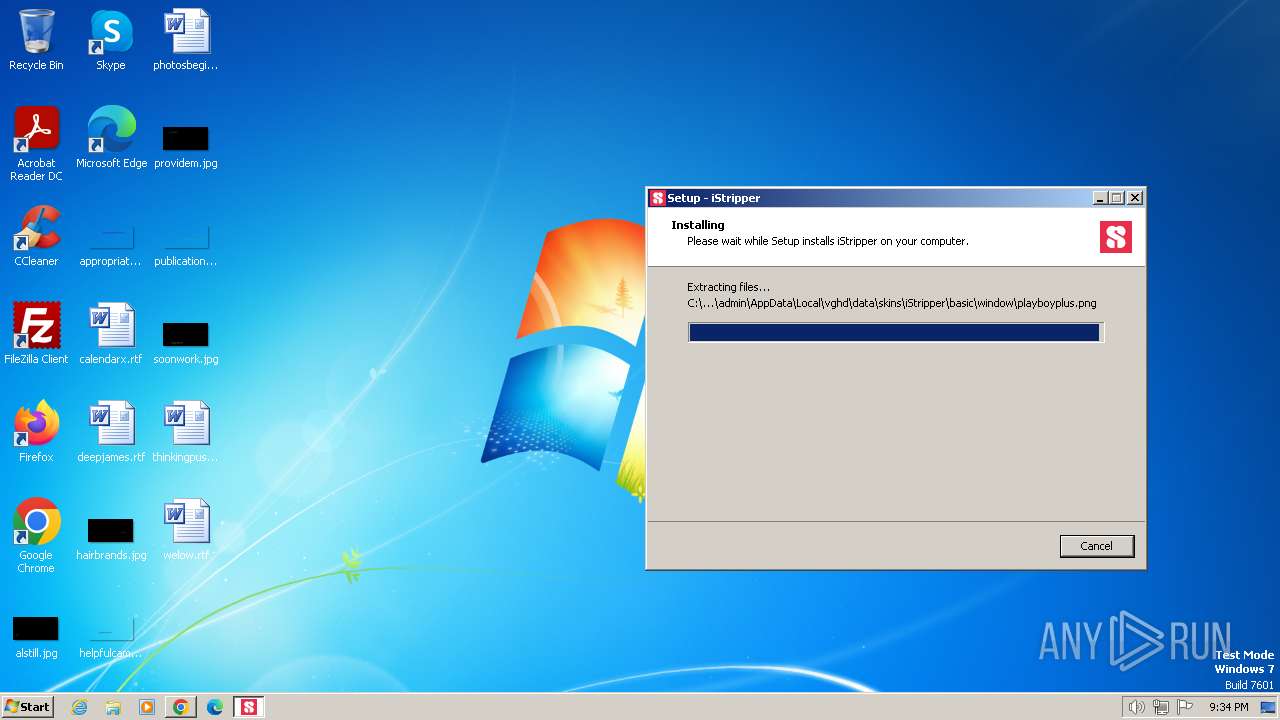Open the Start menu
The width and height of the screenshot is (1280, 720).
click(27, 707)
